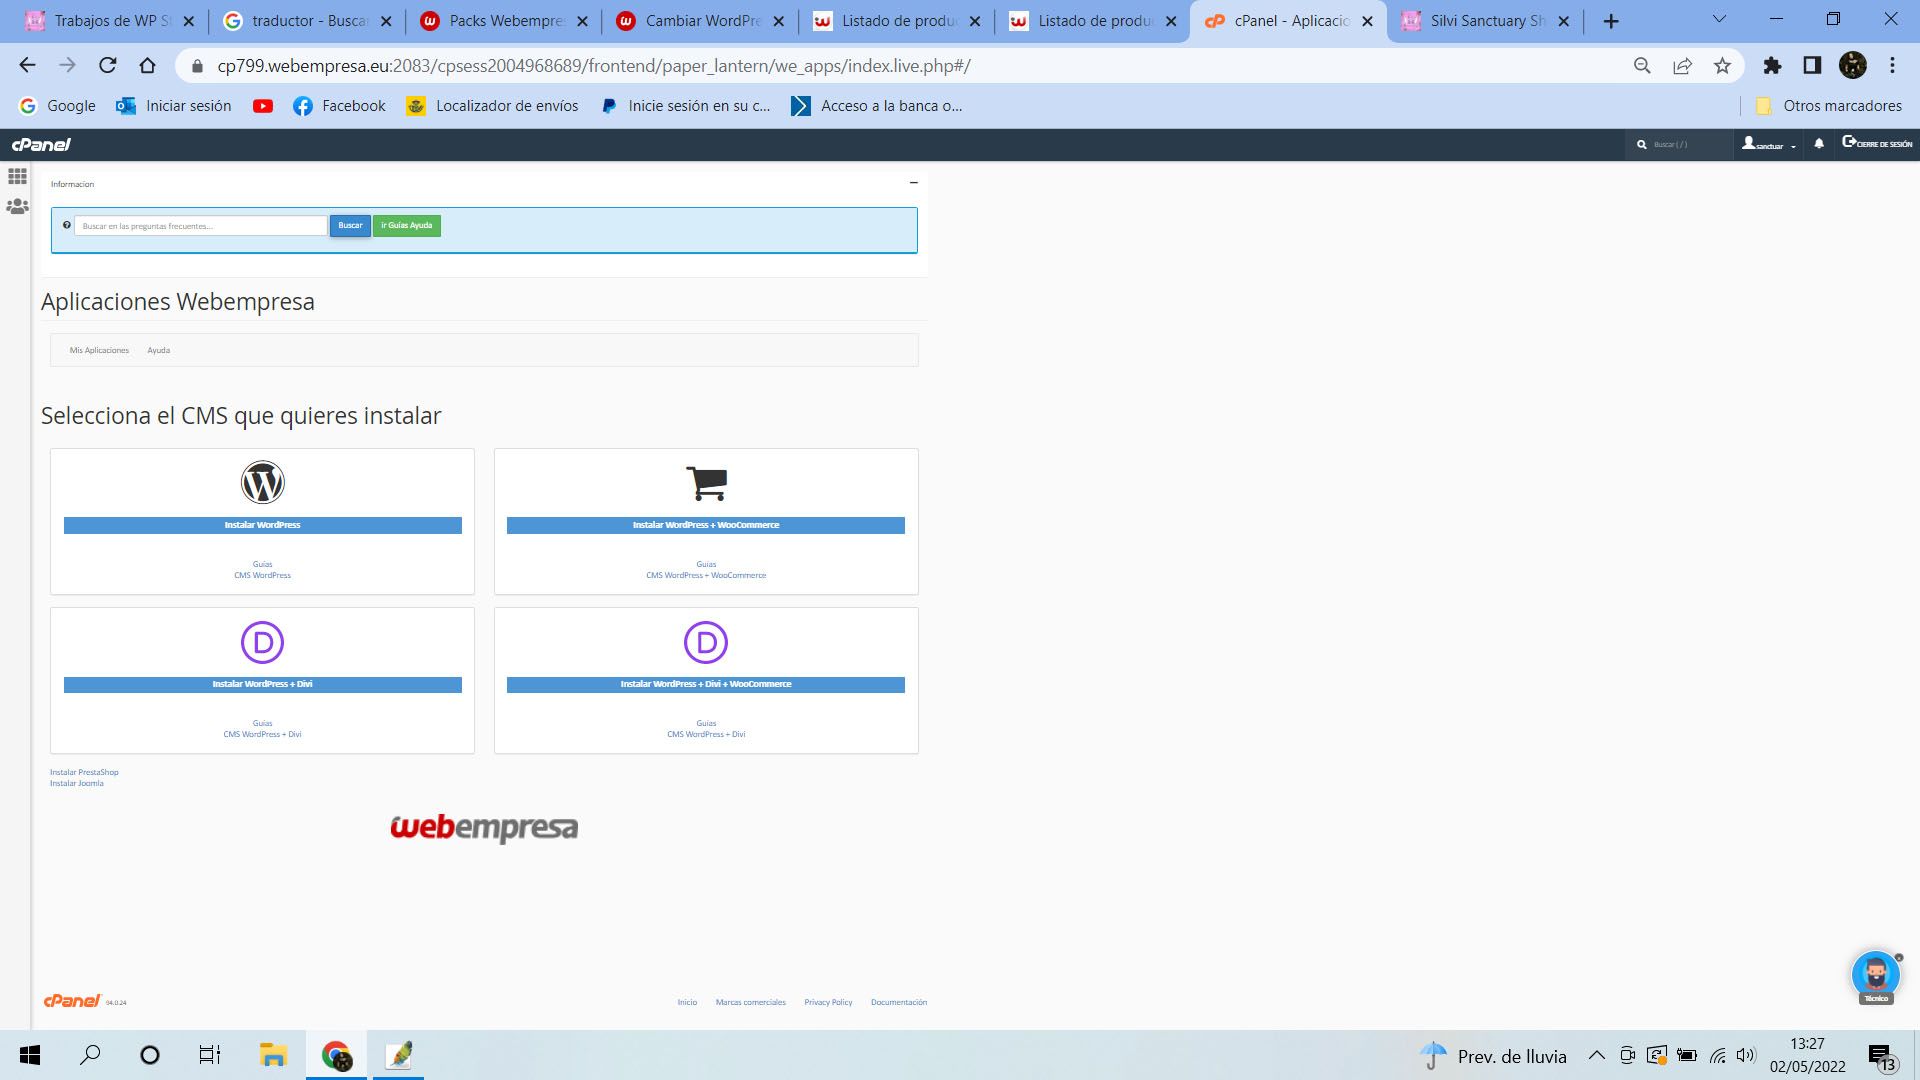The width and height of the screenshot is (1920, 1080).
Task: Open the YouTube bookmark icon
Action: 263,106
